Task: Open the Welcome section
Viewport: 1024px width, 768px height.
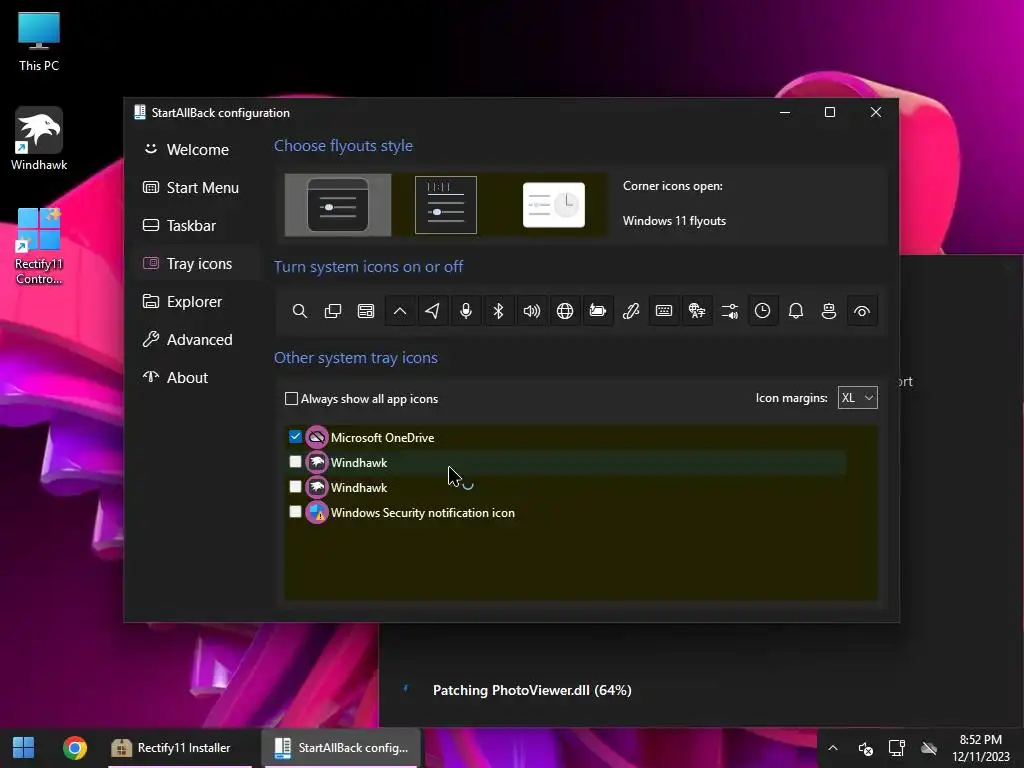Action: point(197,150)
